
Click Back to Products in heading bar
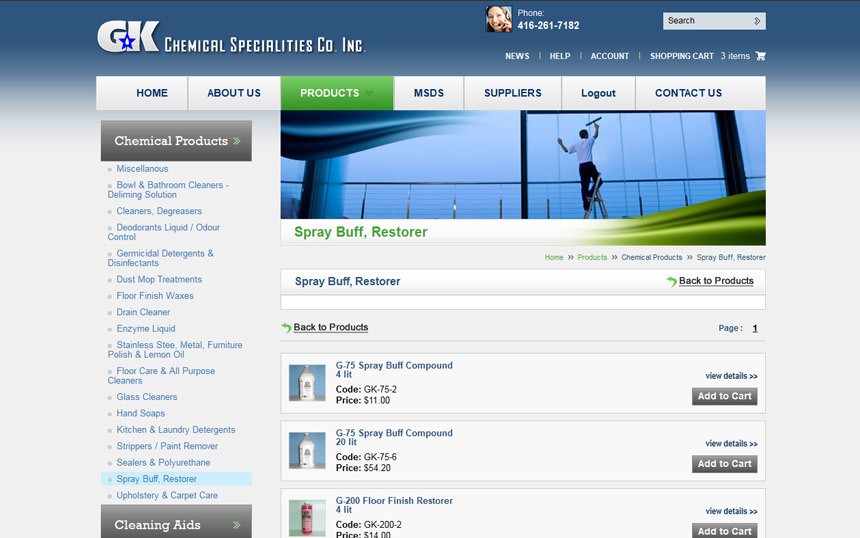[716, 281]
